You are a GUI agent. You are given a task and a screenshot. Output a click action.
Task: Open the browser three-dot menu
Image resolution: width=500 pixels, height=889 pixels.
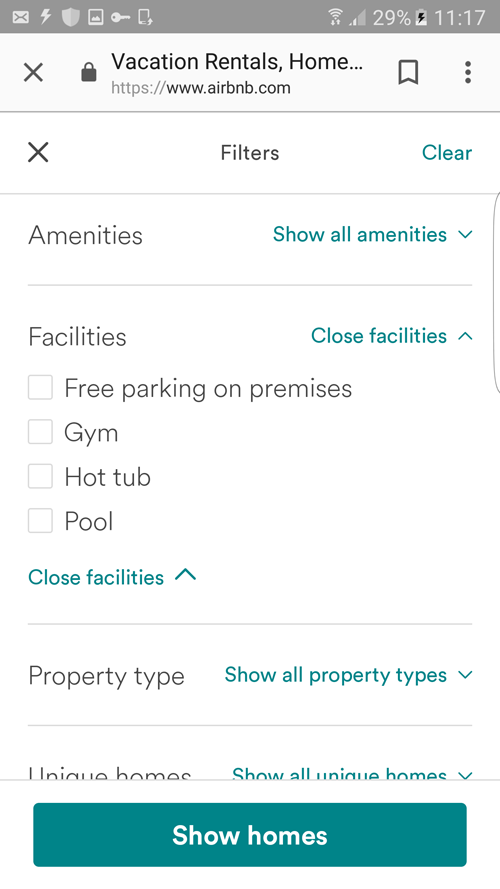(468, 73)
